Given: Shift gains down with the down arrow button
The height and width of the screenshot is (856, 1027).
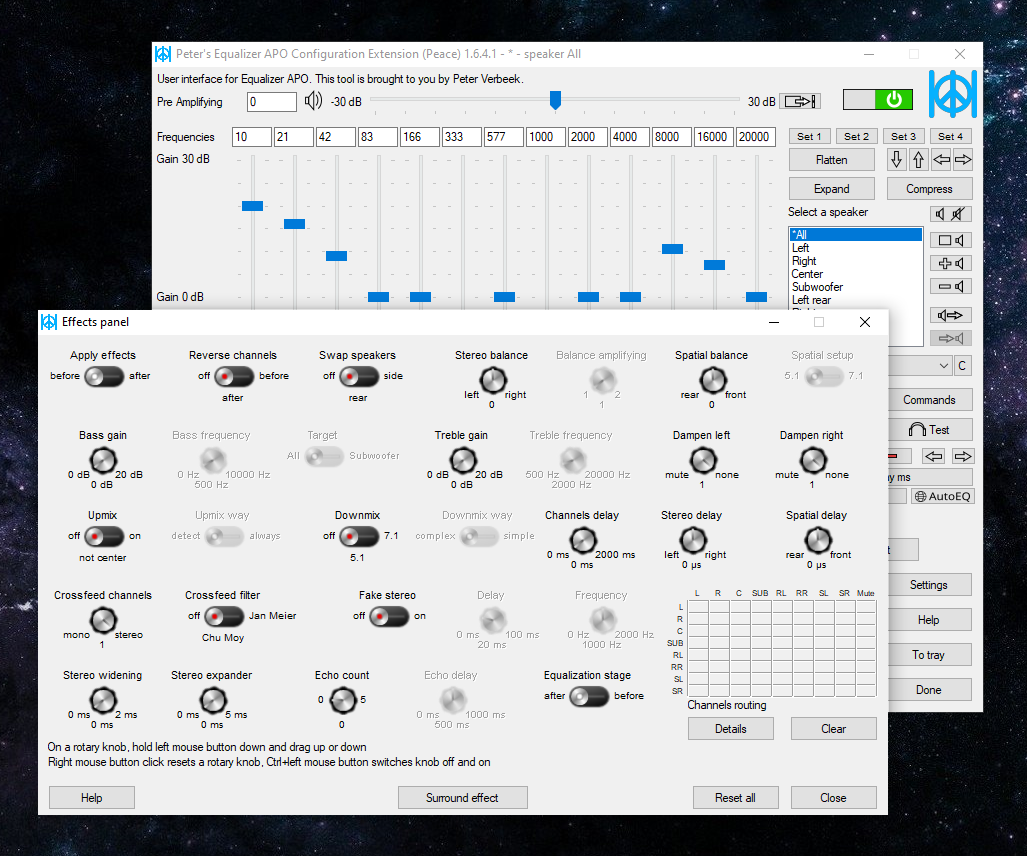Looking at the screenshot, I should point(897,159).
